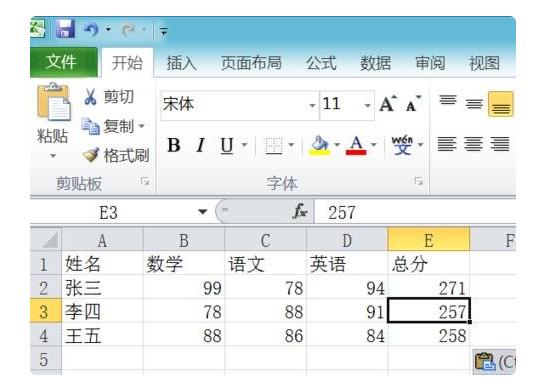
Task: Switch to the 视图 tab
Action: 484,63
